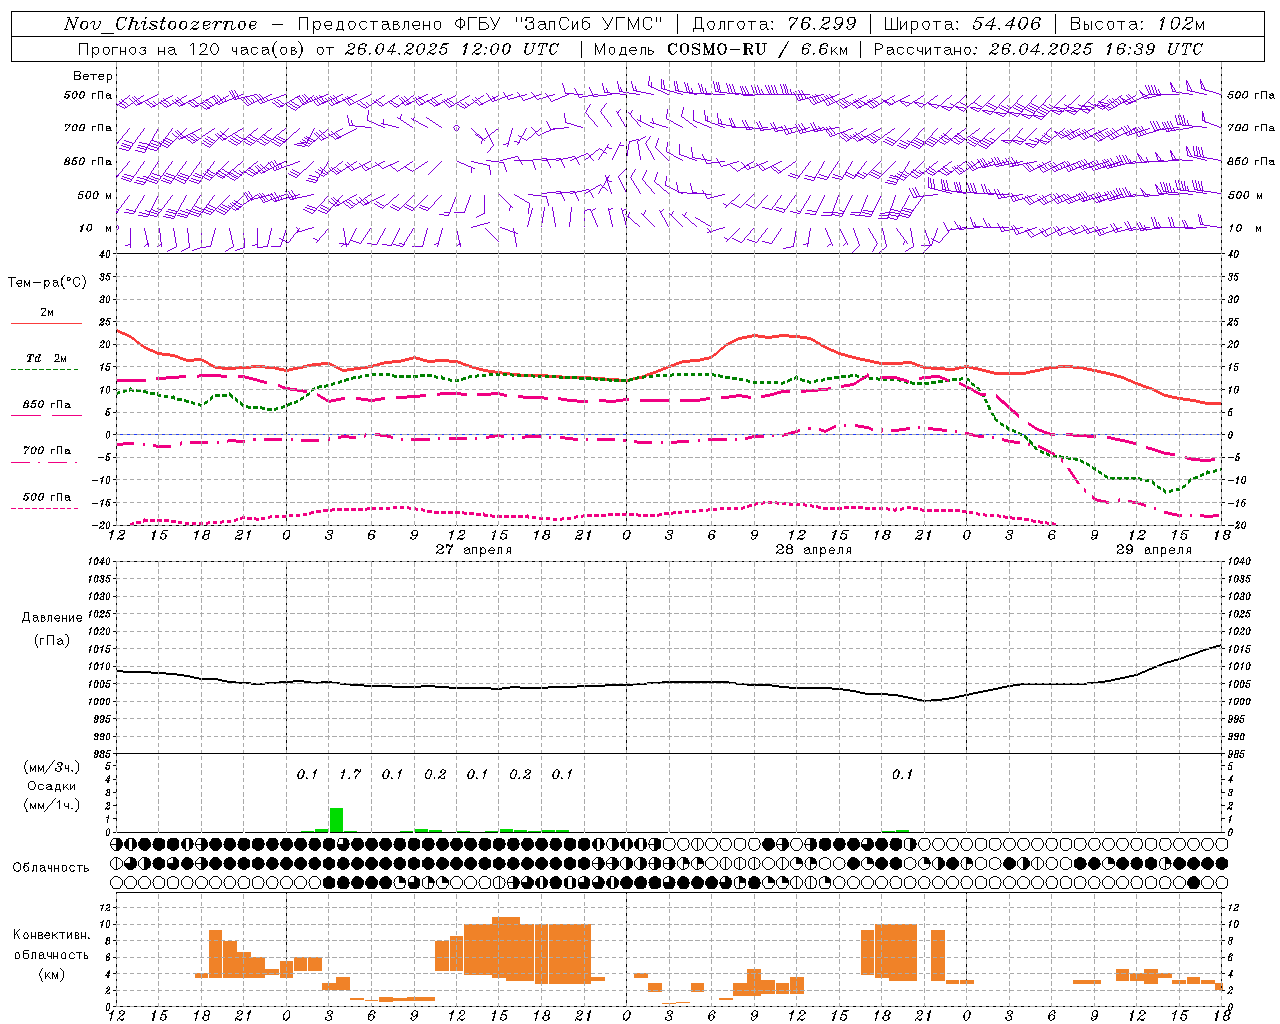1280x1024 pixels.
Task: Click the "28 апреля" date label
Action: 814,549
